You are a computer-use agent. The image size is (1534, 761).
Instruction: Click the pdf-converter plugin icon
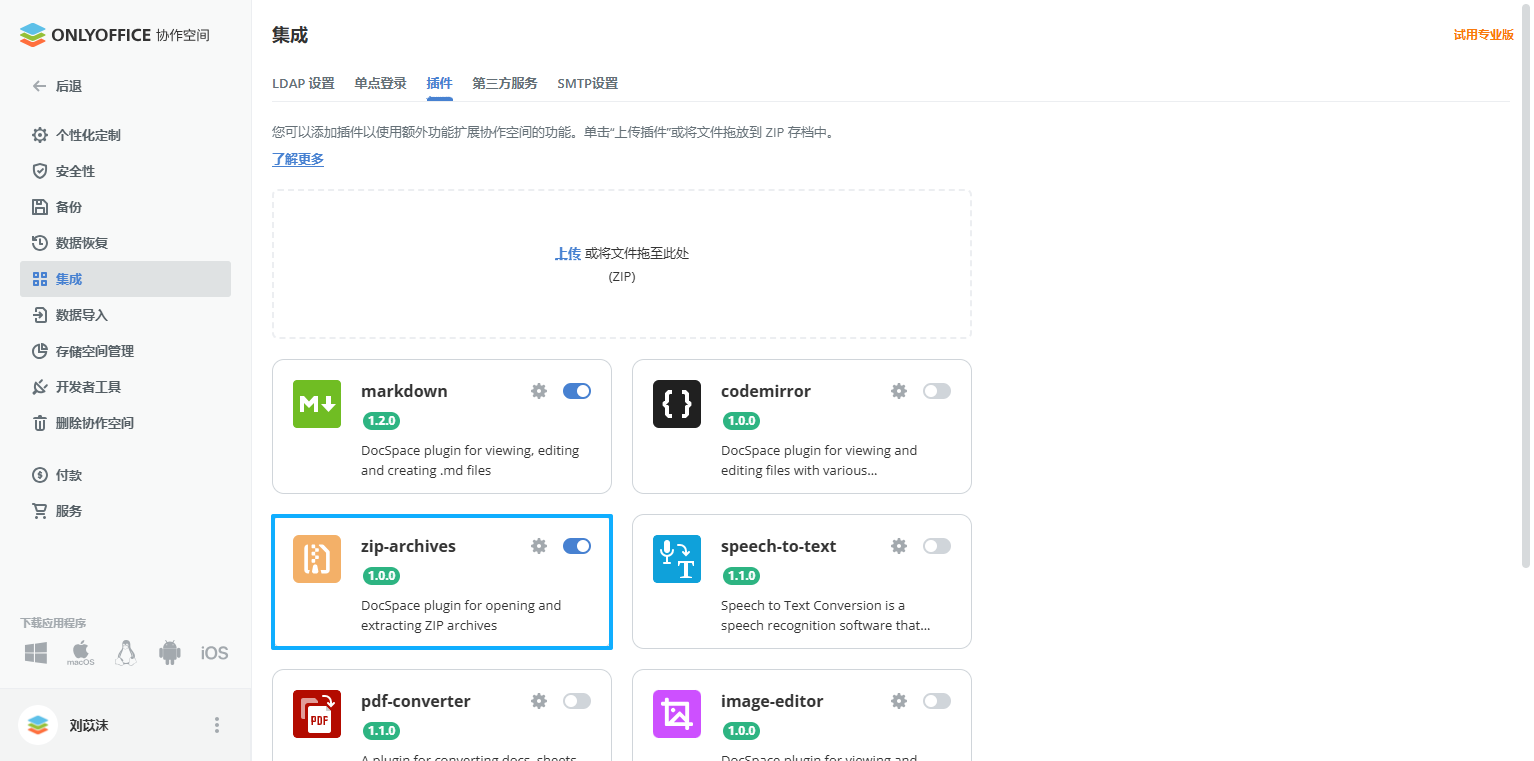[x=317, y=714]
